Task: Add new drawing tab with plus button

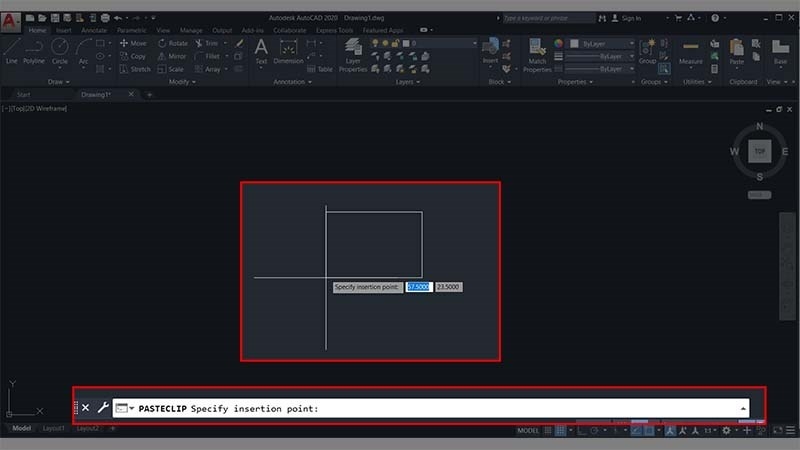Action: 149,94
